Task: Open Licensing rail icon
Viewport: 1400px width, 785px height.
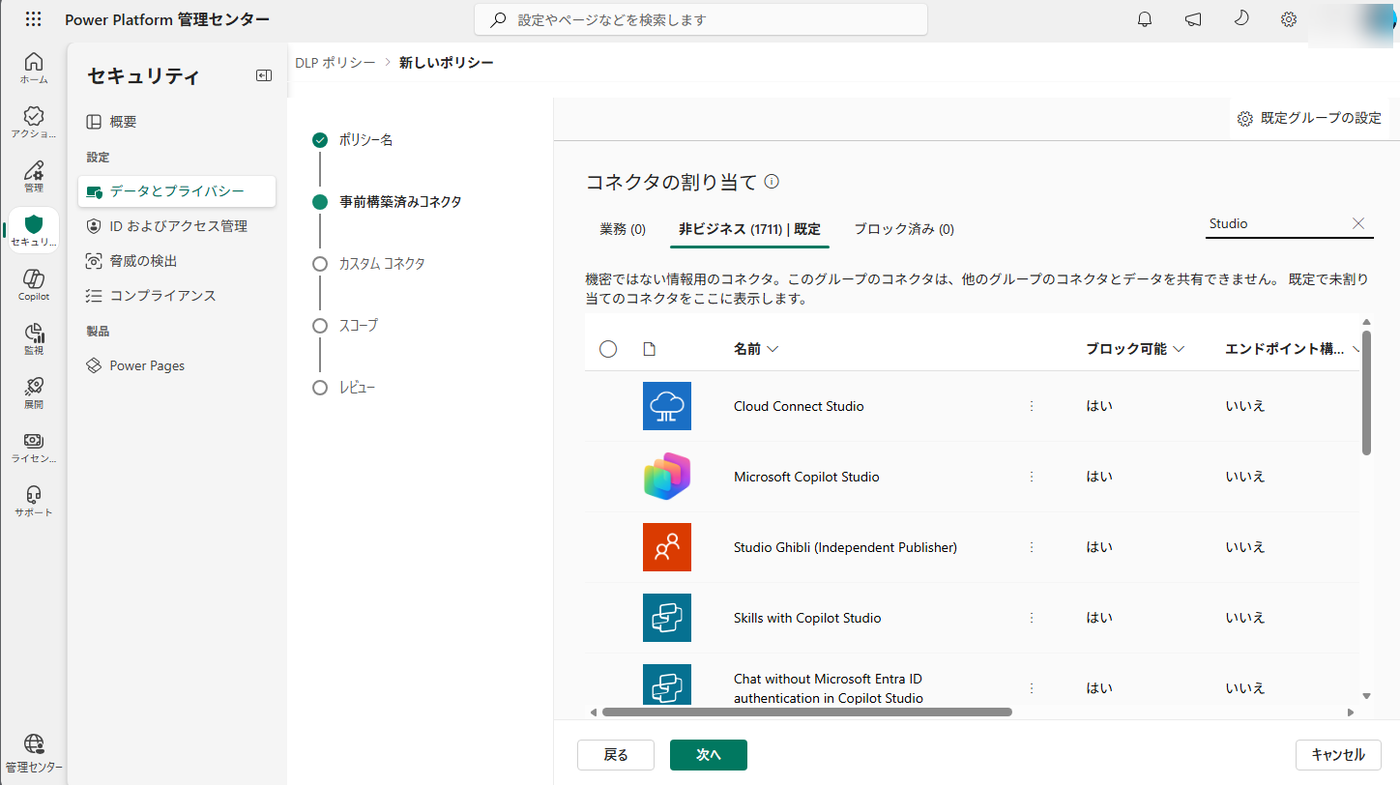Action: (x=33, y=447)
